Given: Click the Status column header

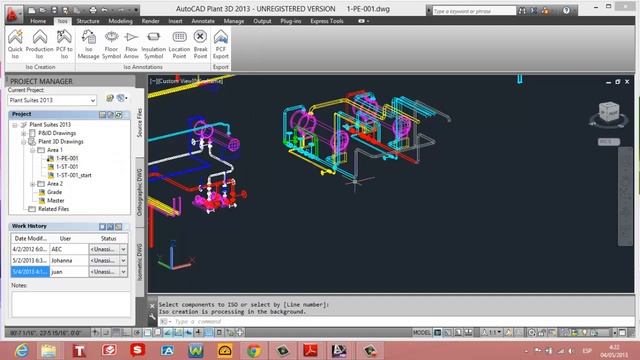Looking at the screenshot, I should [109, 238].
